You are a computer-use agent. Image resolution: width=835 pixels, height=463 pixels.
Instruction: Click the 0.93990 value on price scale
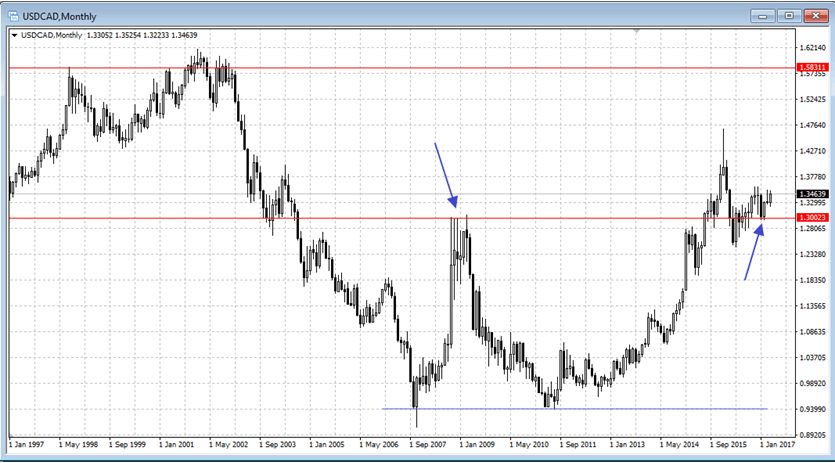[x=810, y=409]
